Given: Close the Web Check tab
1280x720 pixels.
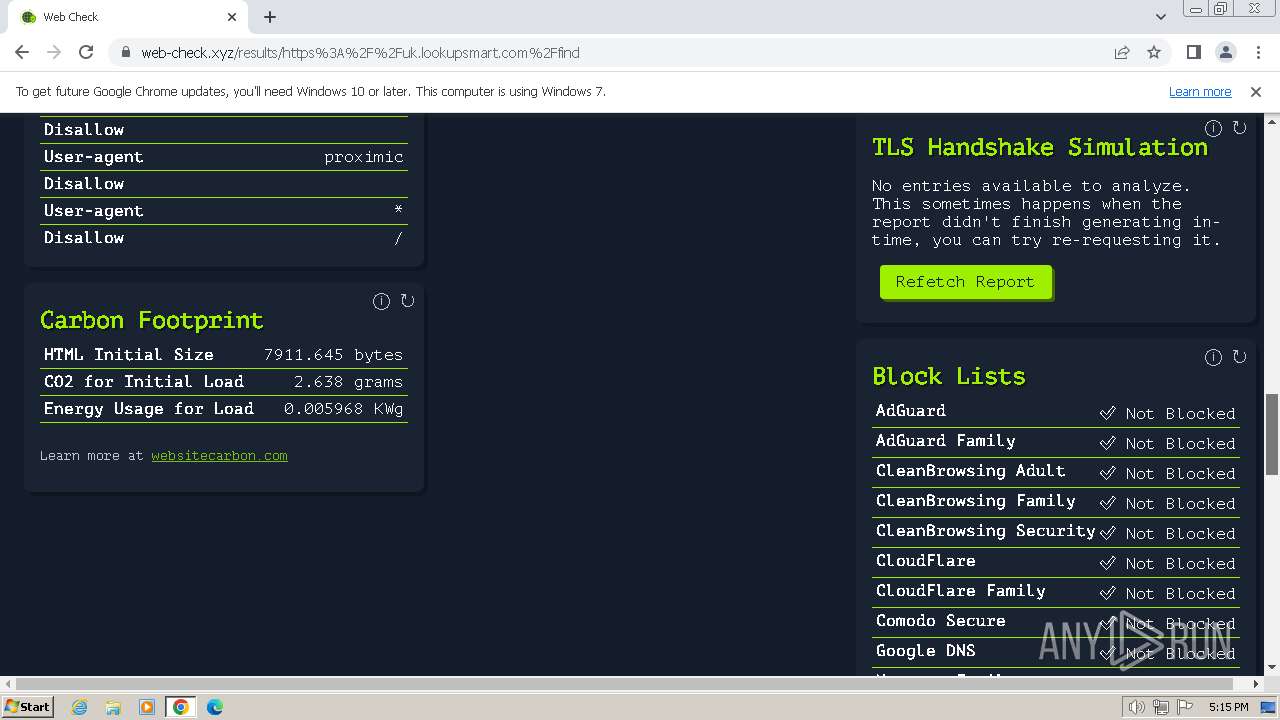Looking at the screenshot, I should click(232, 17).
